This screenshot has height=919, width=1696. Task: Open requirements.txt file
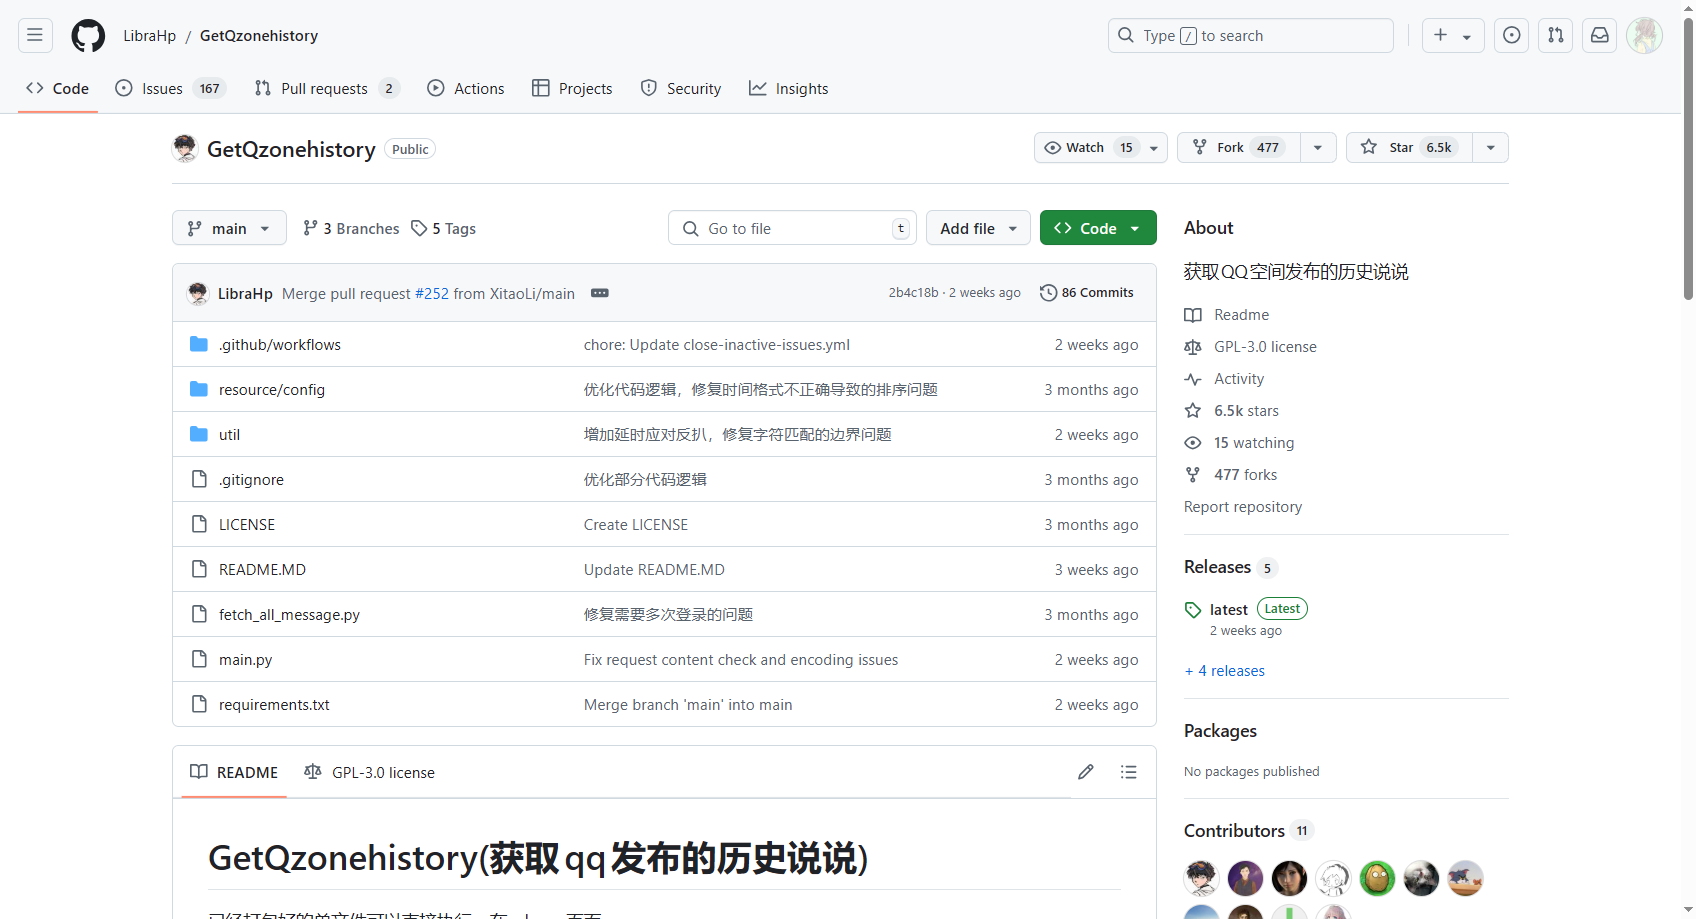[274, 705]
